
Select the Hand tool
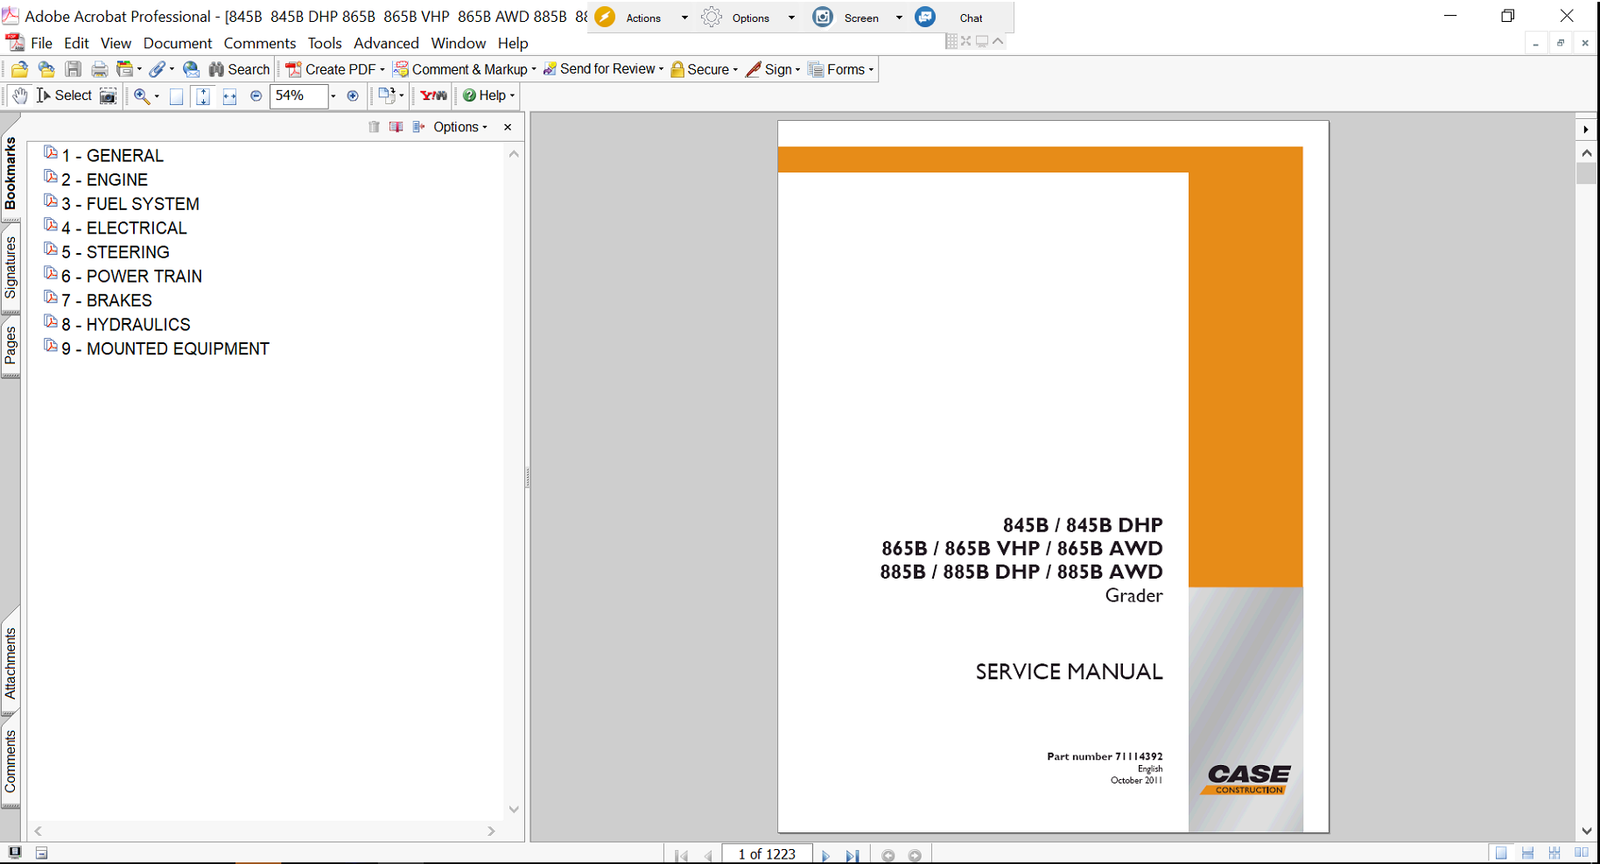click(x=20, y=96)
